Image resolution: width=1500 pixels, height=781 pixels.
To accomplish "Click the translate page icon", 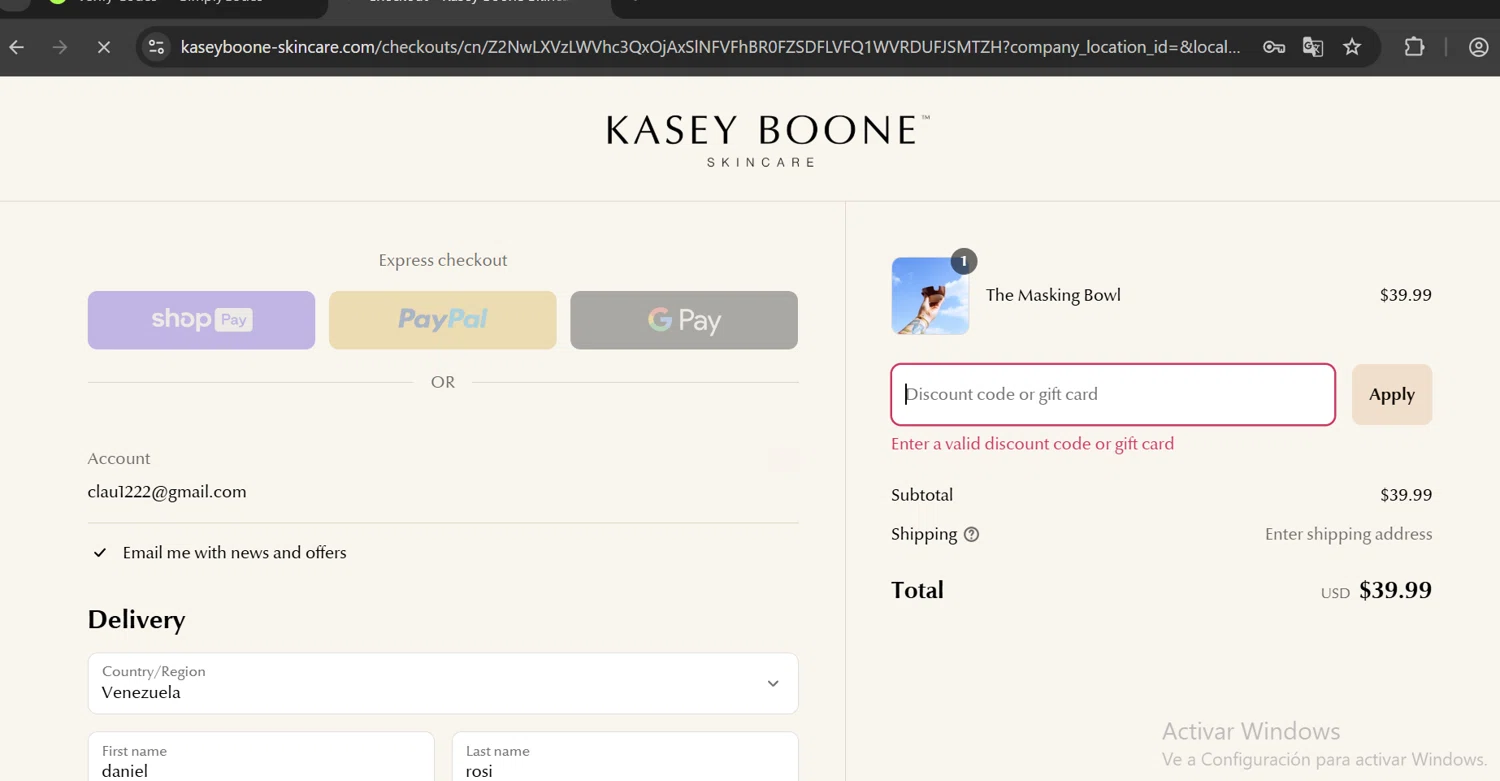I will click(1313, 47).
